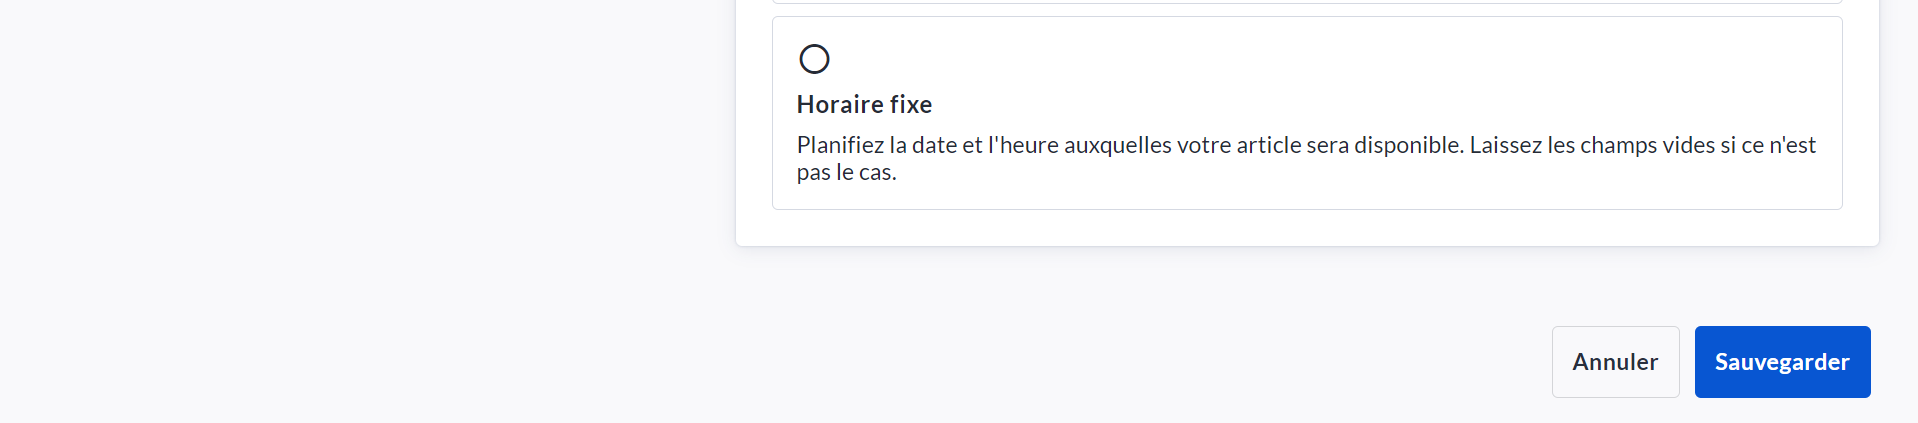The width and height of the screenshot is (1918, 423).
Task: Click the "Horaire fixe" heading label
Action: click(x=864, y=104)
